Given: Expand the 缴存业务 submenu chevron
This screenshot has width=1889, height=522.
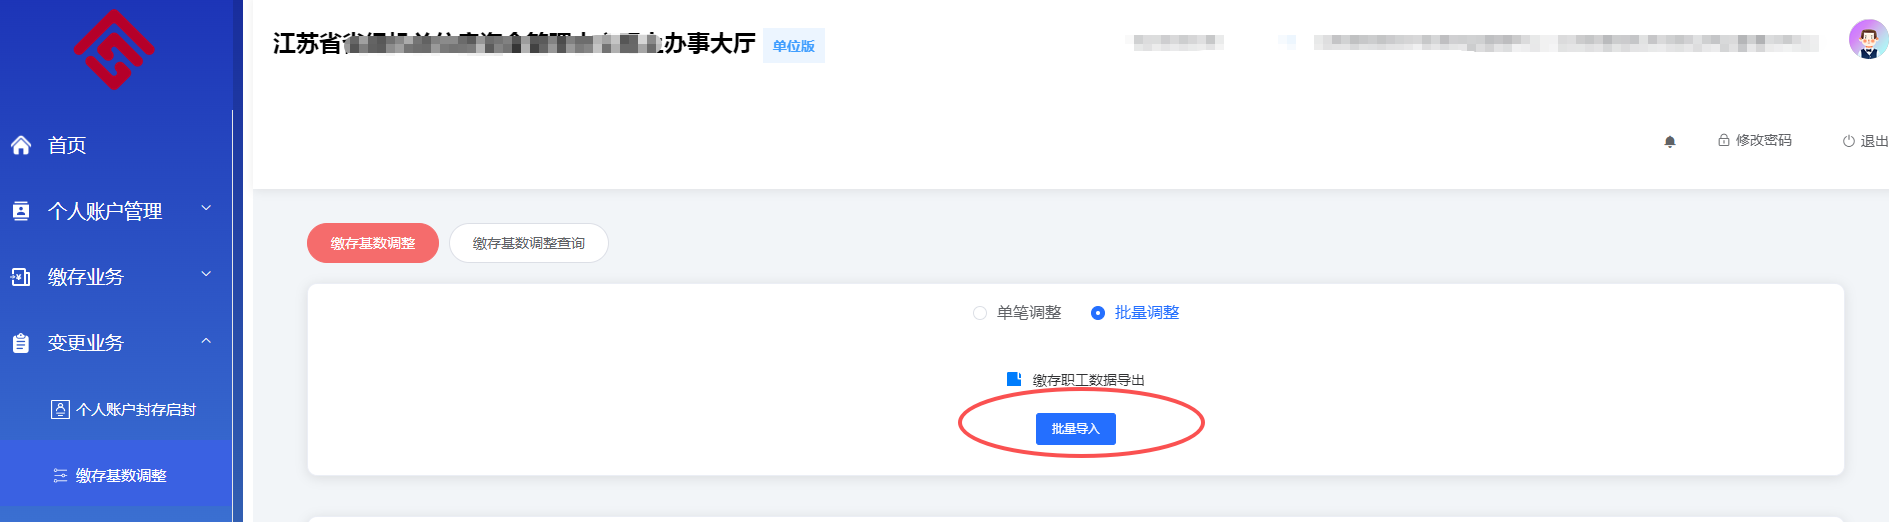Looking at the screenshot, I should pyautogui.click(x=206, y=275).
